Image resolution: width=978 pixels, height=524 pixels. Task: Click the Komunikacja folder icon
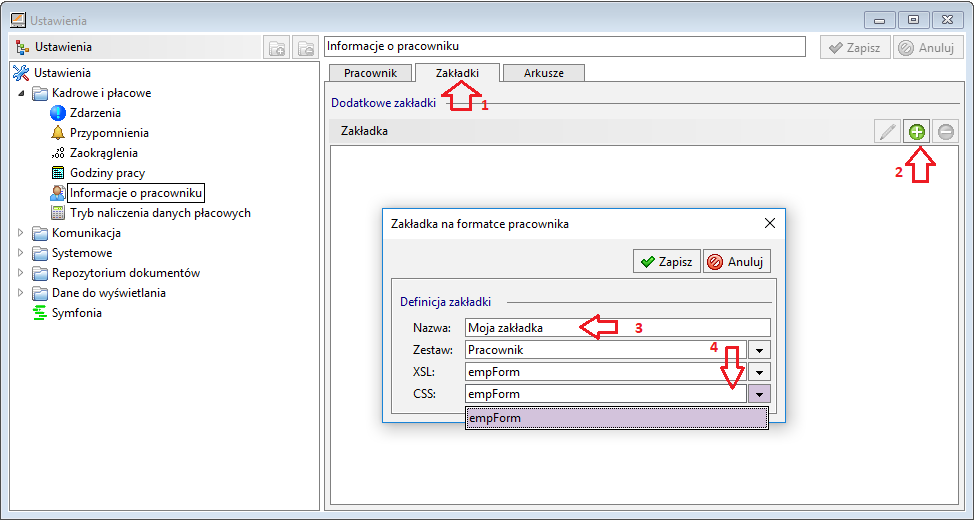click(x=41, y=233)
